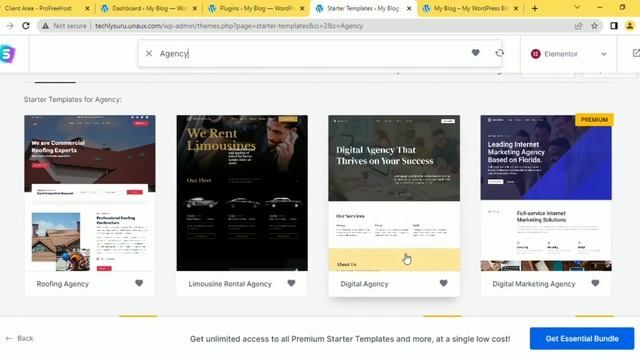Open the Digital Agency template thumbnail

pos(394,193)
